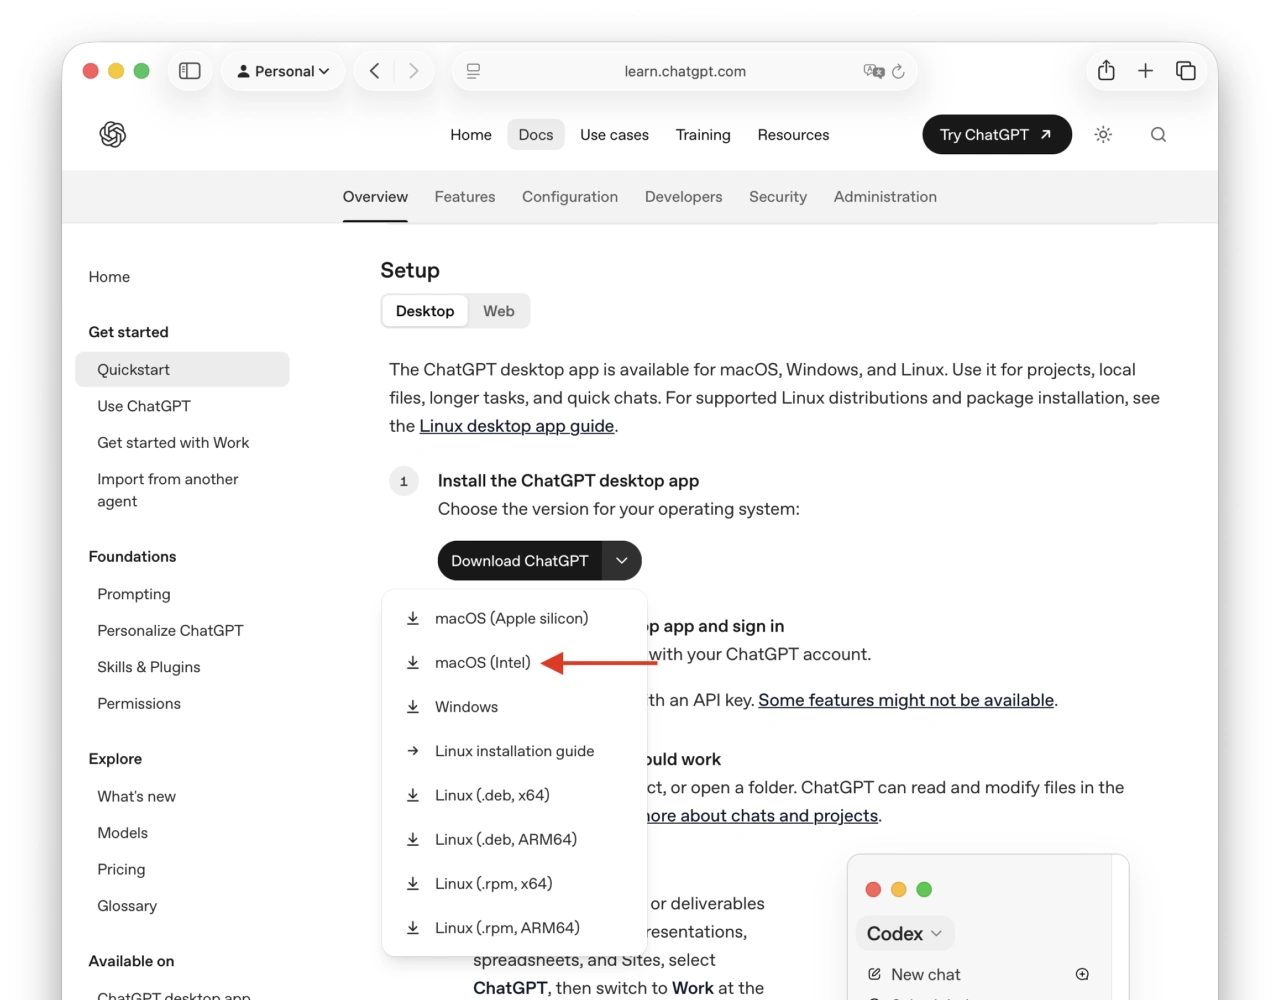Open Permissions in the sidebar
The width and height of the screenshot is (1280, 1000).
pos(139,704)
